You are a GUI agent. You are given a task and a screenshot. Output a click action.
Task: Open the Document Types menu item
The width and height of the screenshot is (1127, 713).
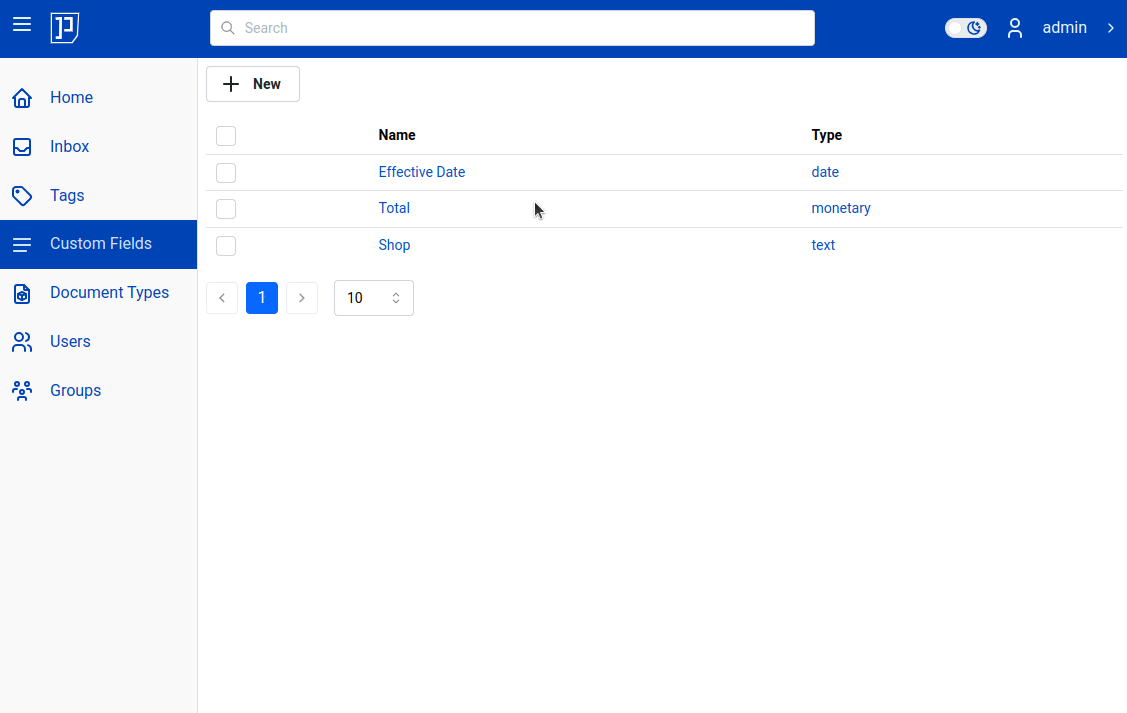[x=109, y=293]
